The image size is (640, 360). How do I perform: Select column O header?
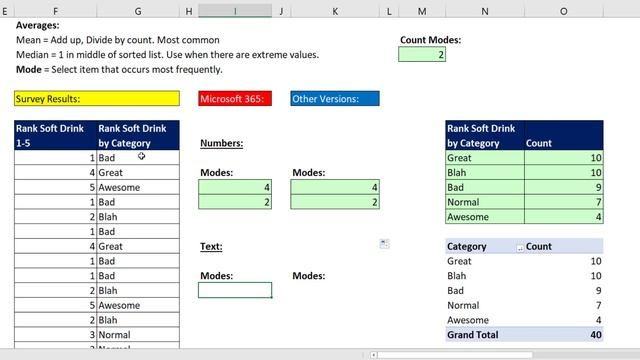[564, 11]
